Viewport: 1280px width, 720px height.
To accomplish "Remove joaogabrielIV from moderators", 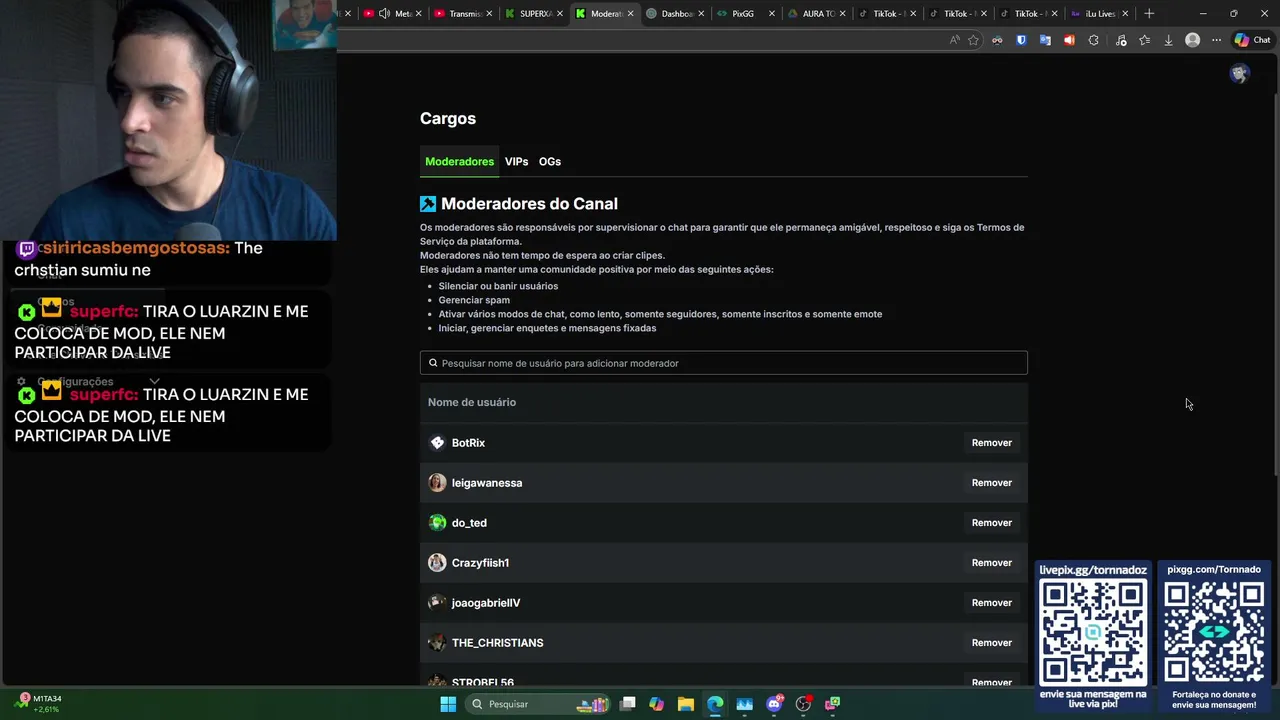I will coord(991,603).
